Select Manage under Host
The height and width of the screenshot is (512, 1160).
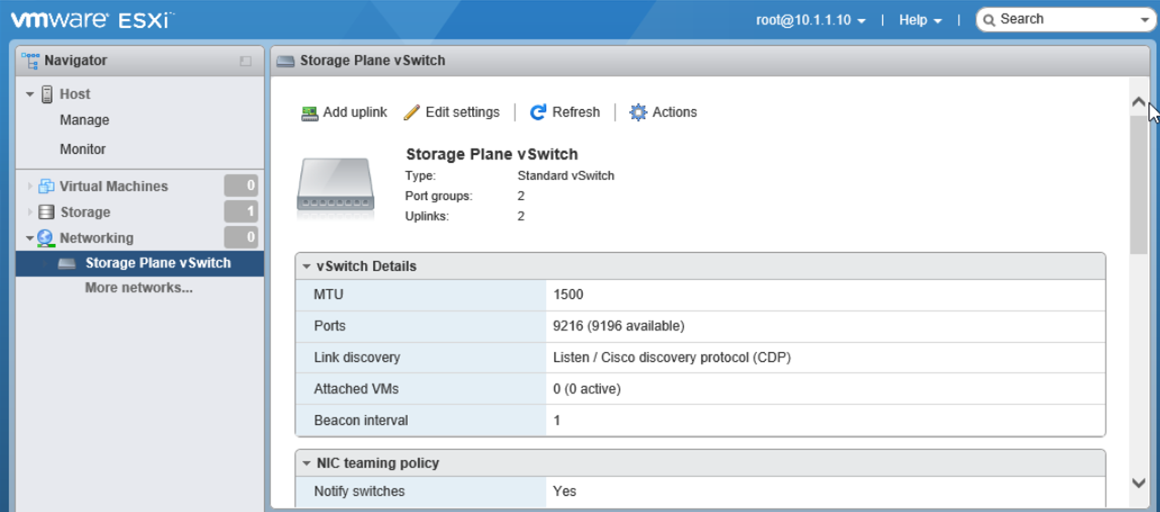[x=84, y=120]
